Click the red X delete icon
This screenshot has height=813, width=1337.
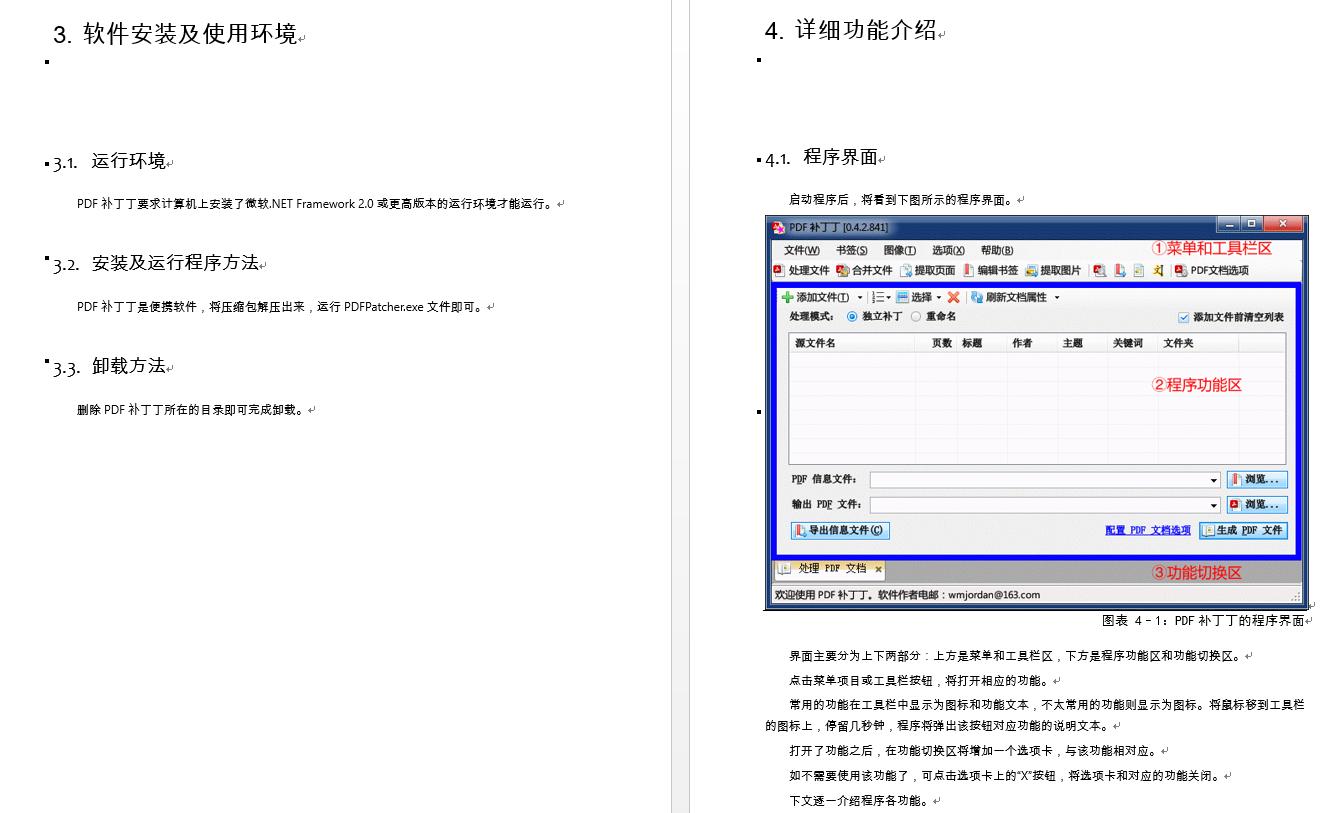pyautogui.click(x=955, y=297)
